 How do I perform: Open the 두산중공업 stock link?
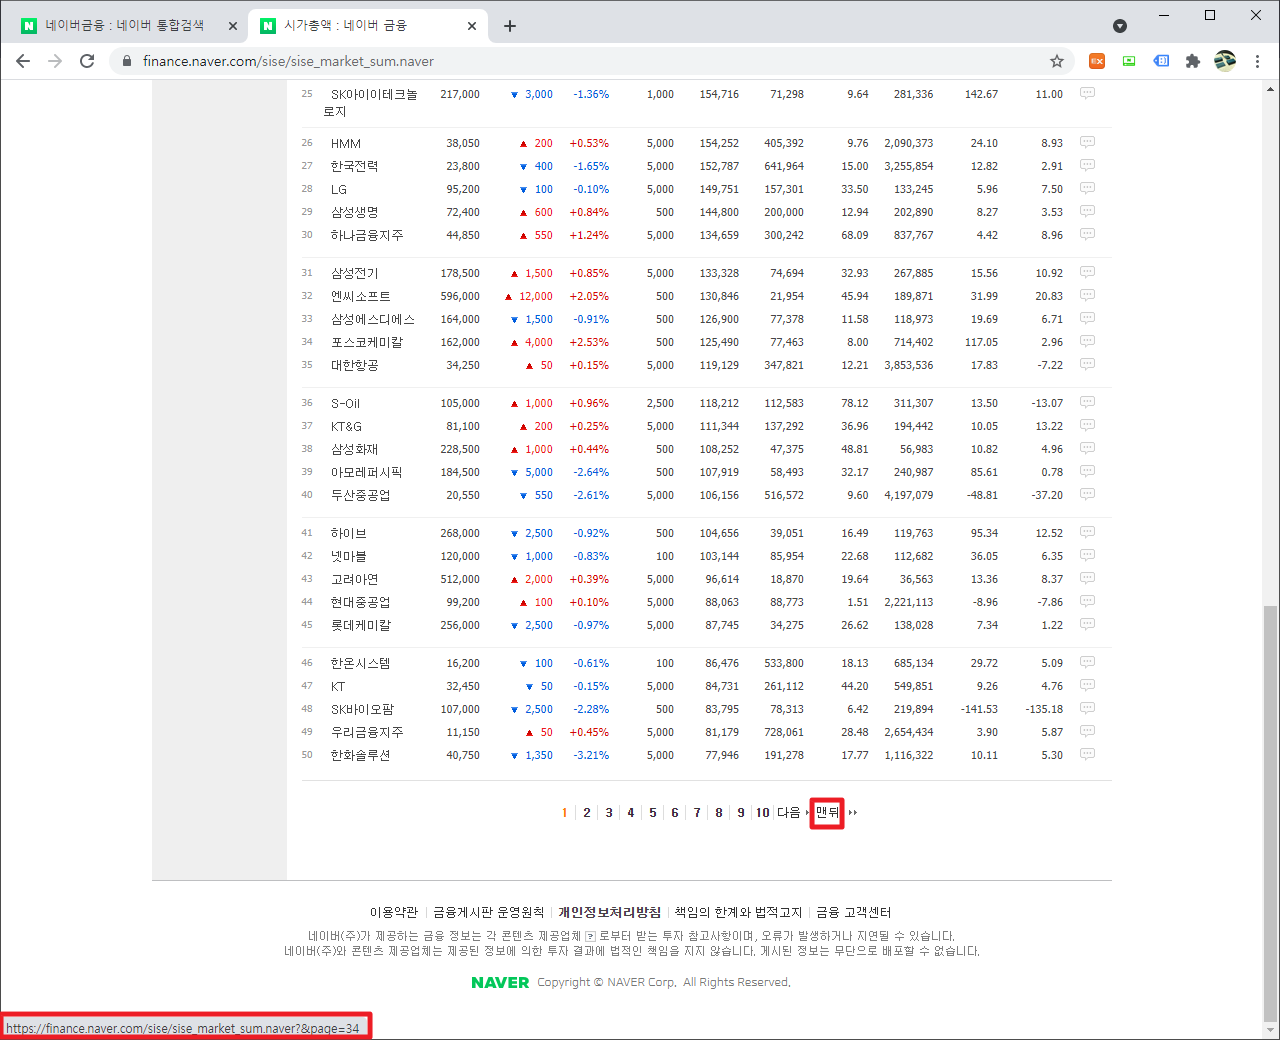click(361, 495)
